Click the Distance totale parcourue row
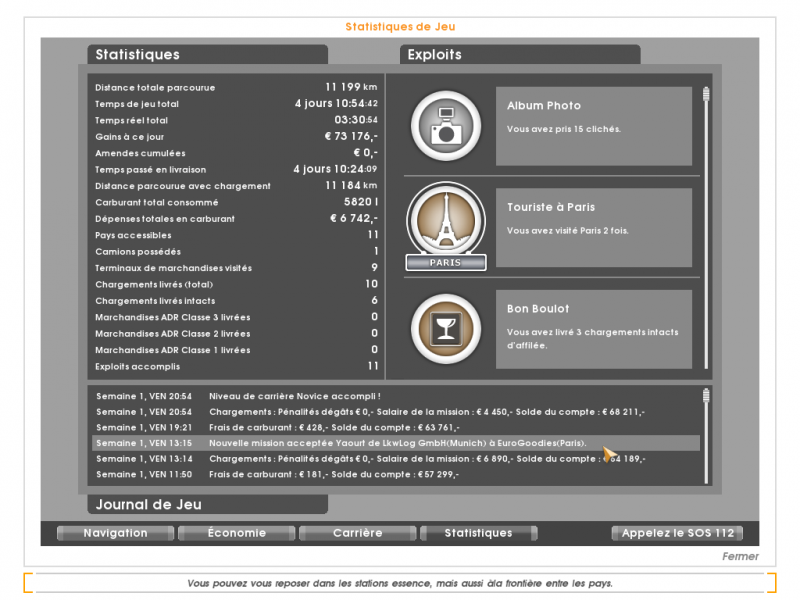The height and width of the screenshot is (600, 800). click(236, 87)
